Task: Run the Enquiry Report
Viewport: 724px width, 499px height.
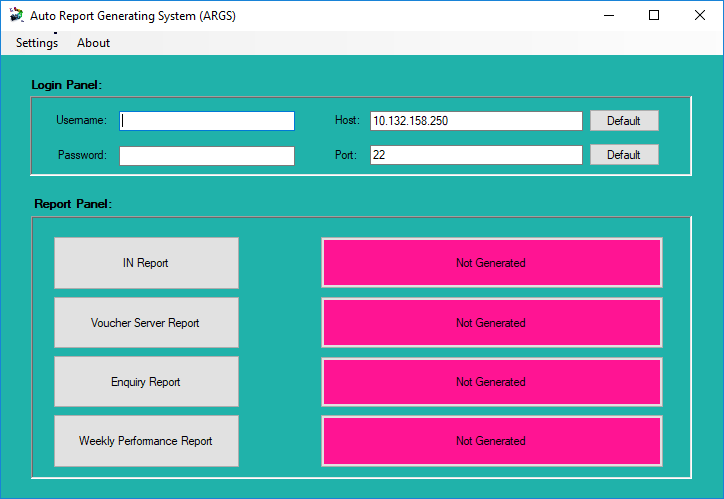Action: coord(146,382)
